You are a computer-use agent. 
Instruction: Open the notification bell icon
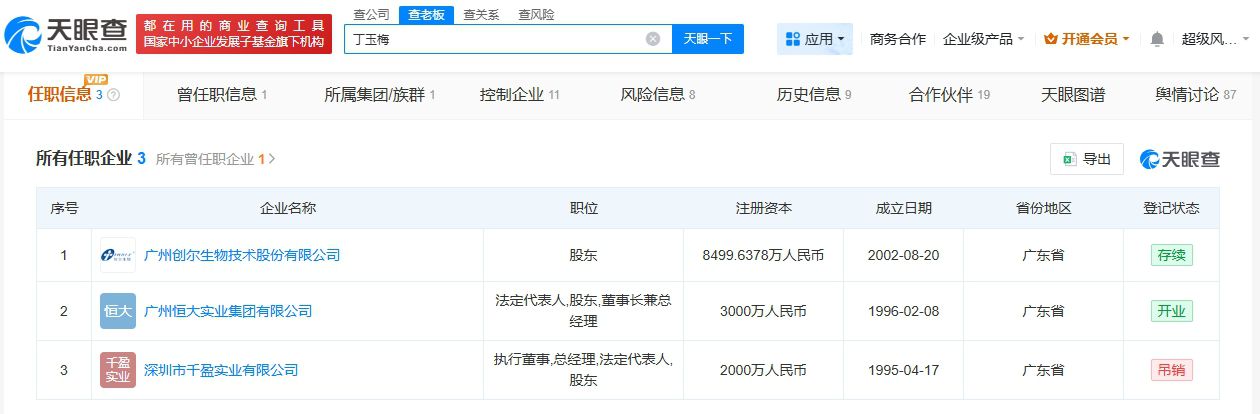tap(1157, 39)
